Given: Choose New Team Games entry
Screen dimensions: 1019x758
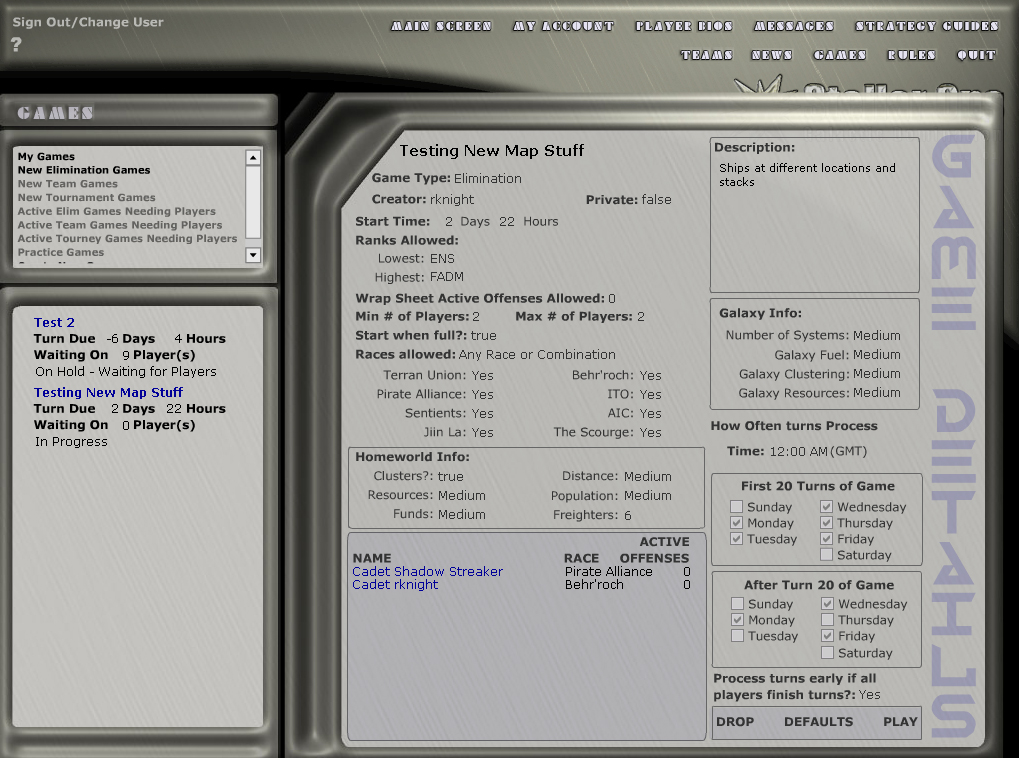Looking at the screenshot, I should (x=68, y=184).
